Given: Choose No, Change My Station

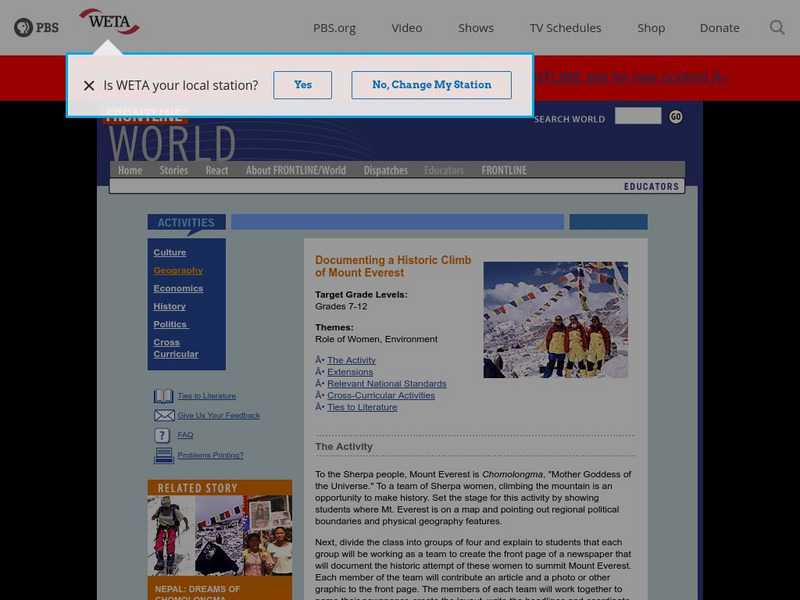Looking at the screenshot, I should pos(432,85).
